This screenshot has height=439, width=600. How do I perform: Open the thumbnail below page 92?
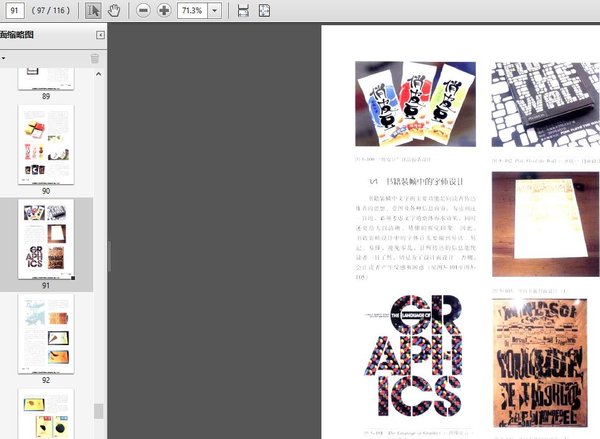[x=46, y=414]
